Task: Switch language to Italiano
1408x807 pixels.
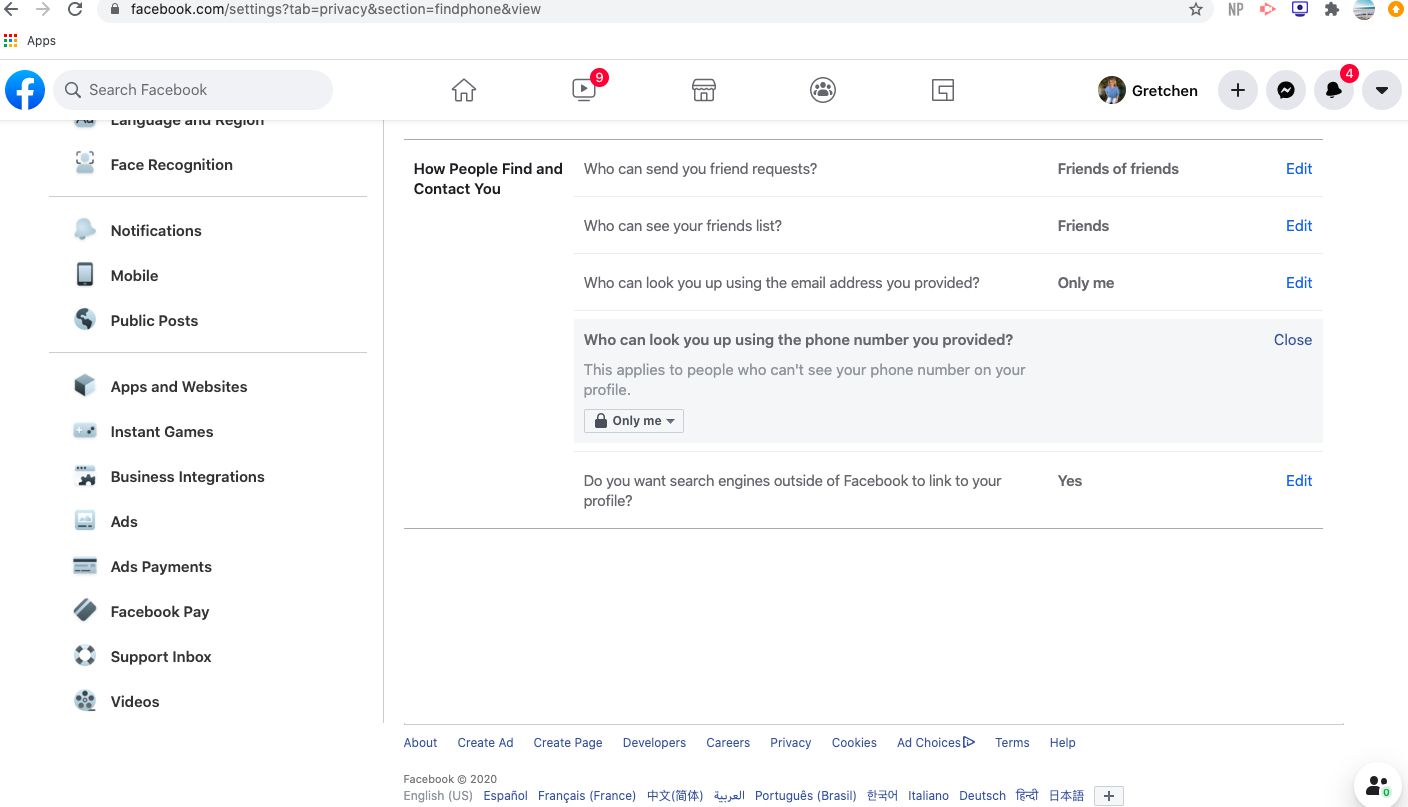Action: (x=928, y=796)
